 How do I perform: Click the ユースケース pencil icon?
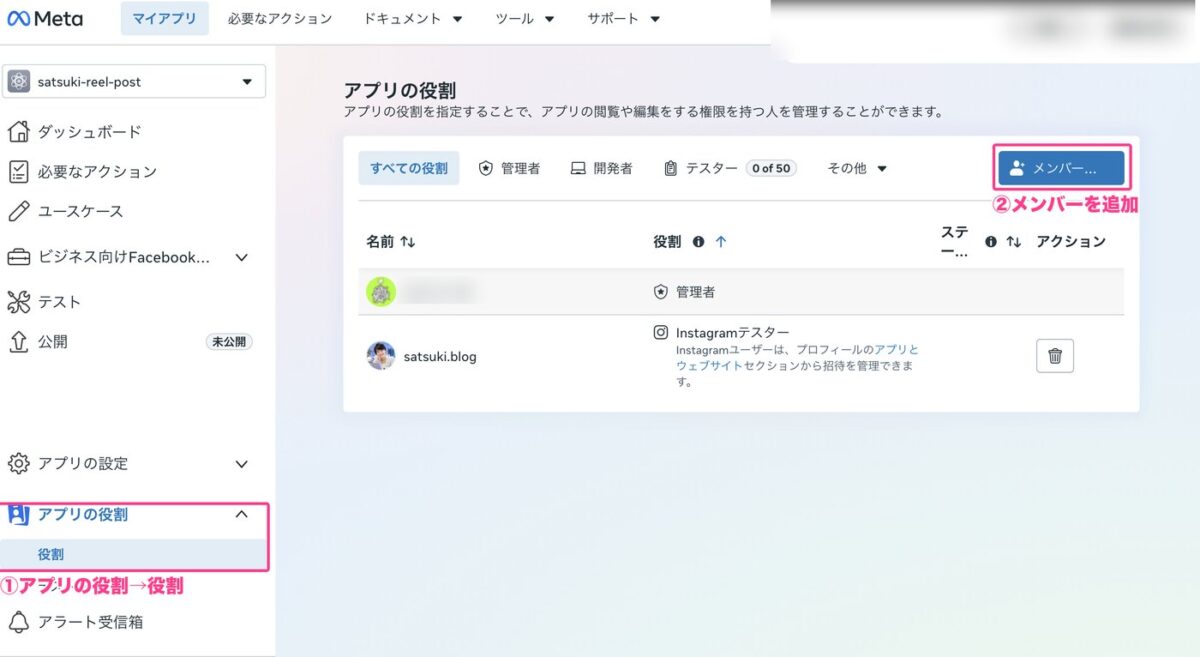[18, 212]
